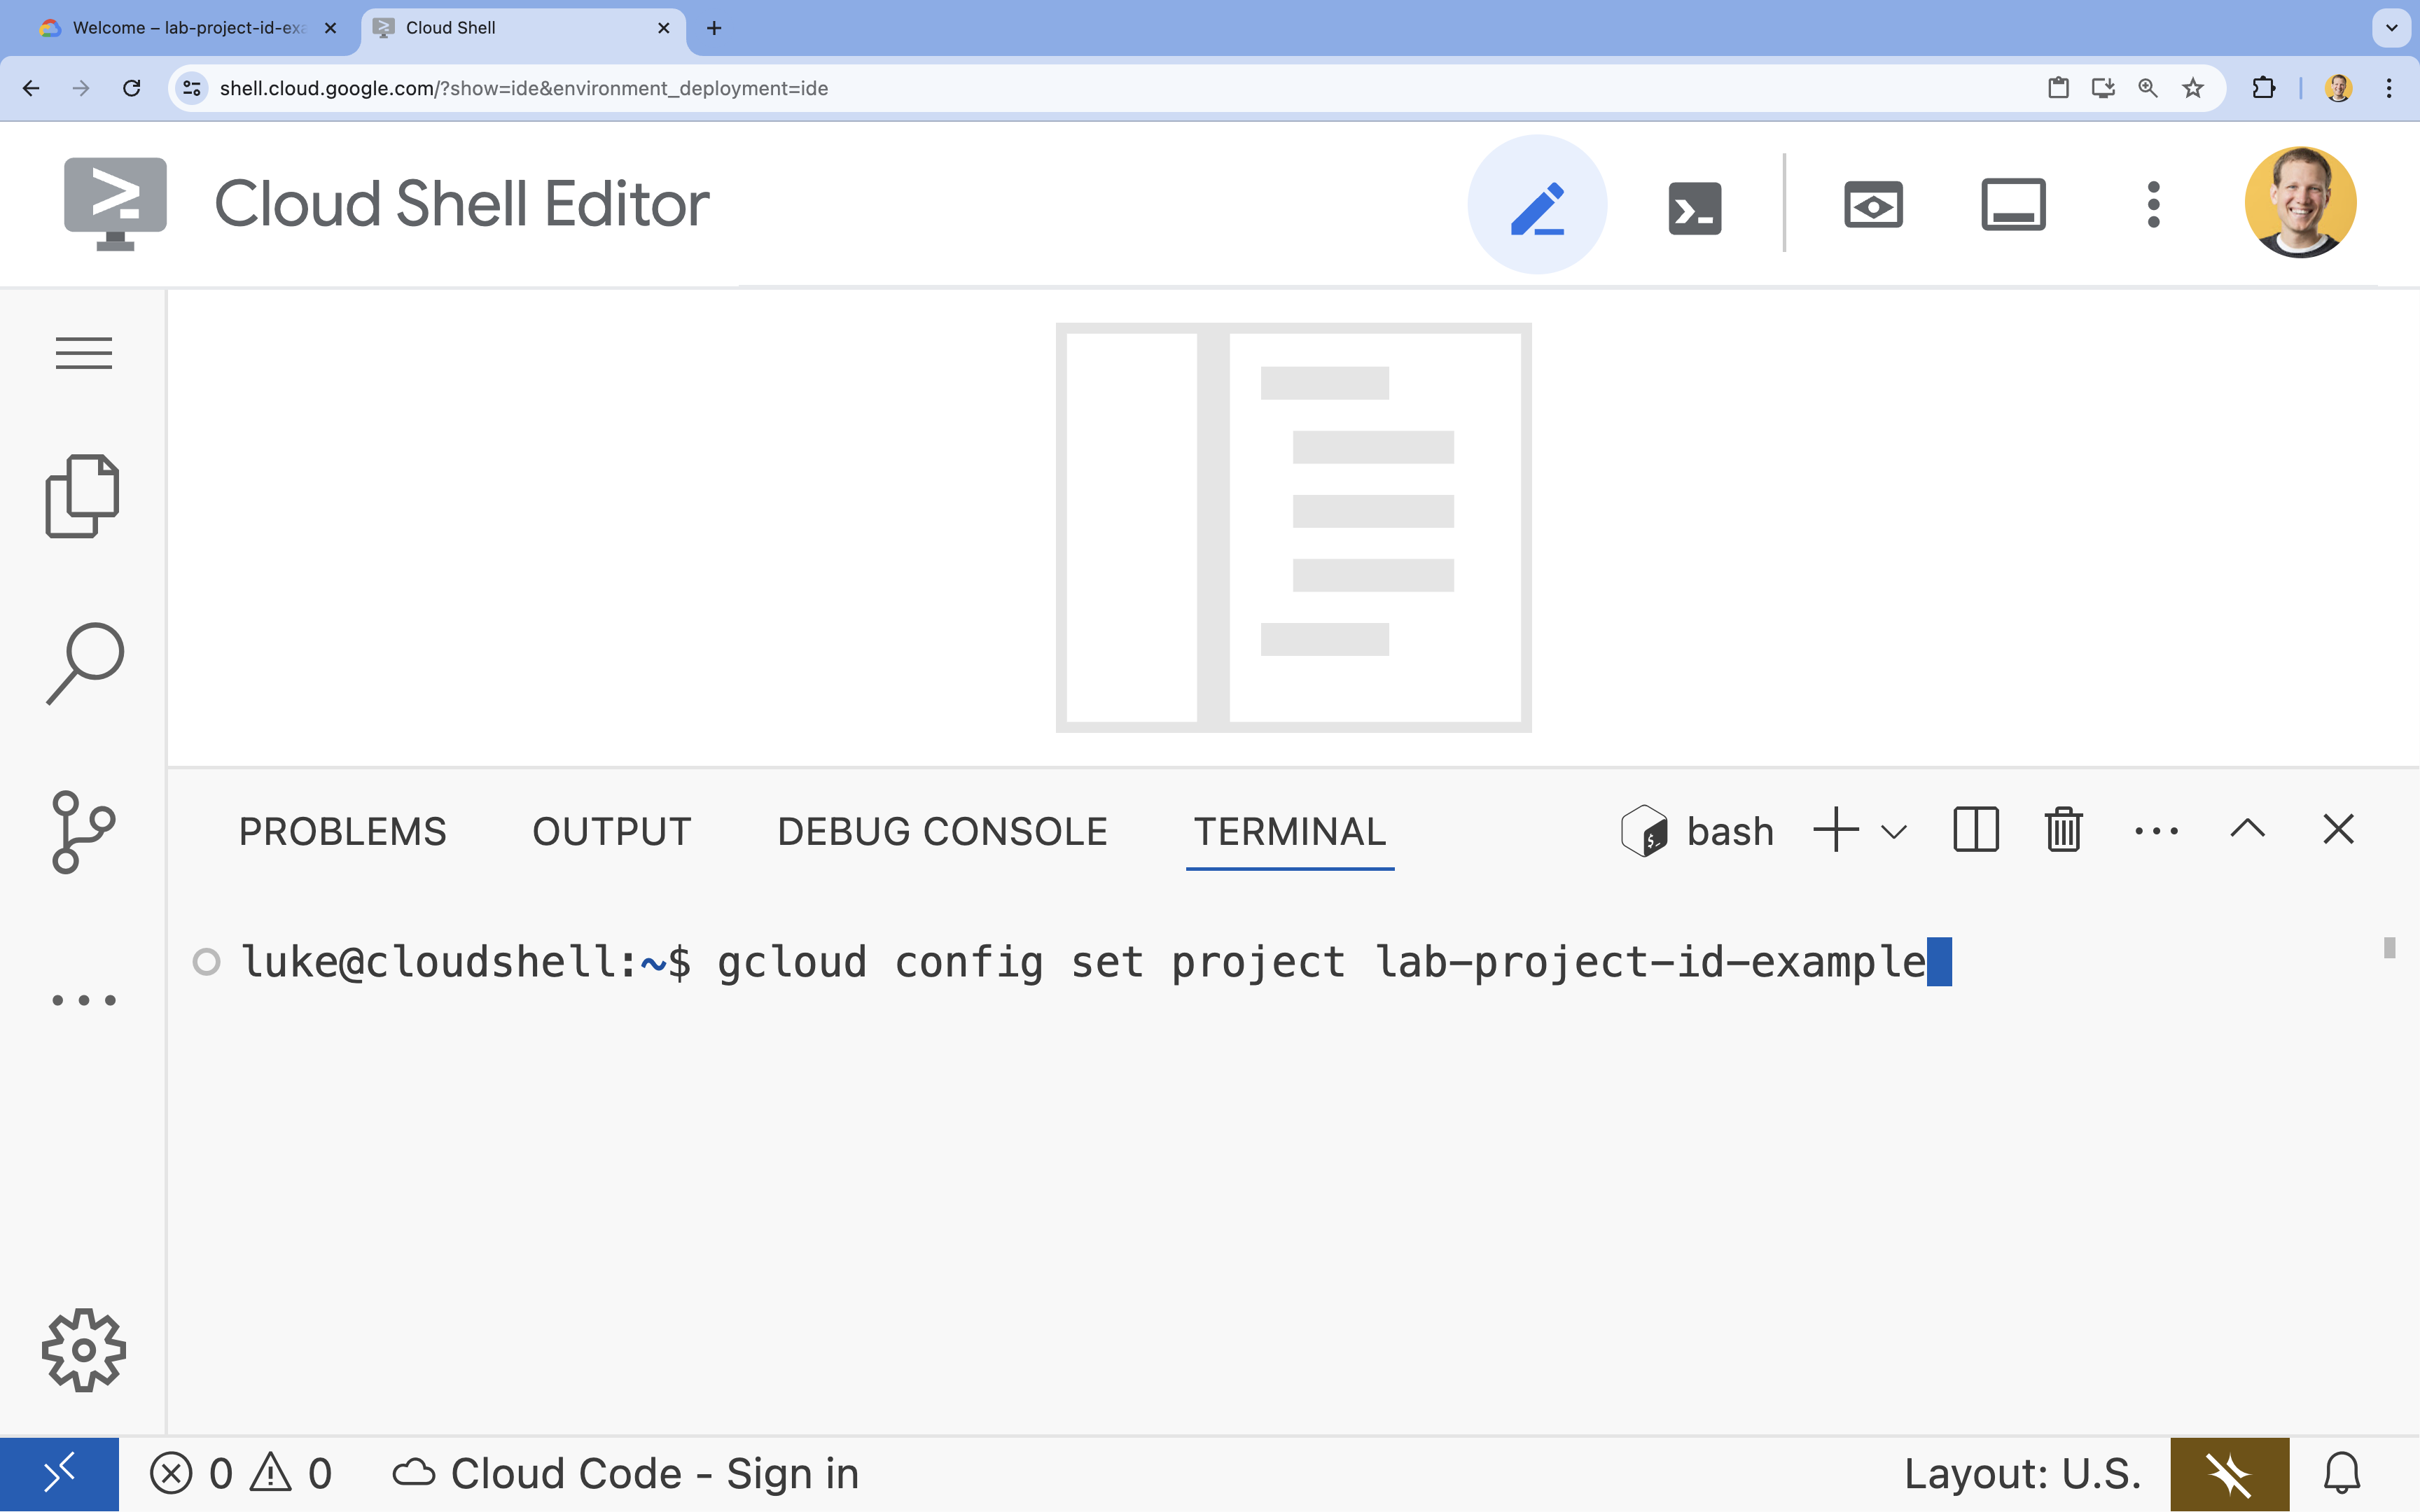Expand the three-dot more options menu
The height and width of the screenshot is (1512, 2420).
2155,829
